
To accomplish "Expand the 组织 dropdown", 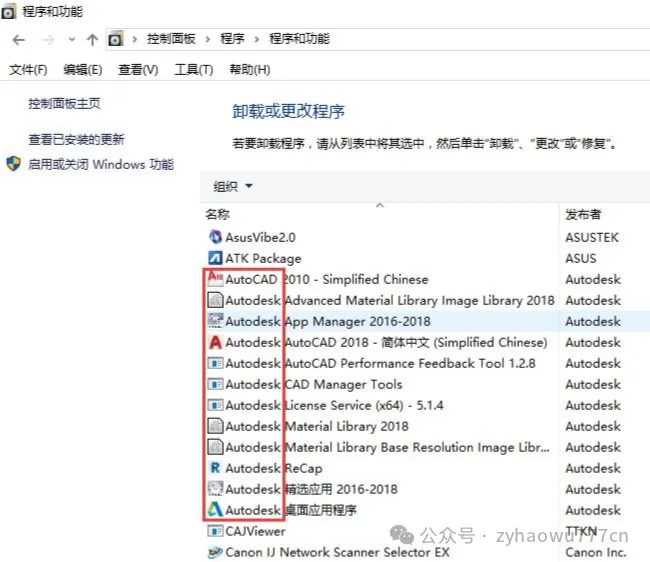I will [249, 186].
